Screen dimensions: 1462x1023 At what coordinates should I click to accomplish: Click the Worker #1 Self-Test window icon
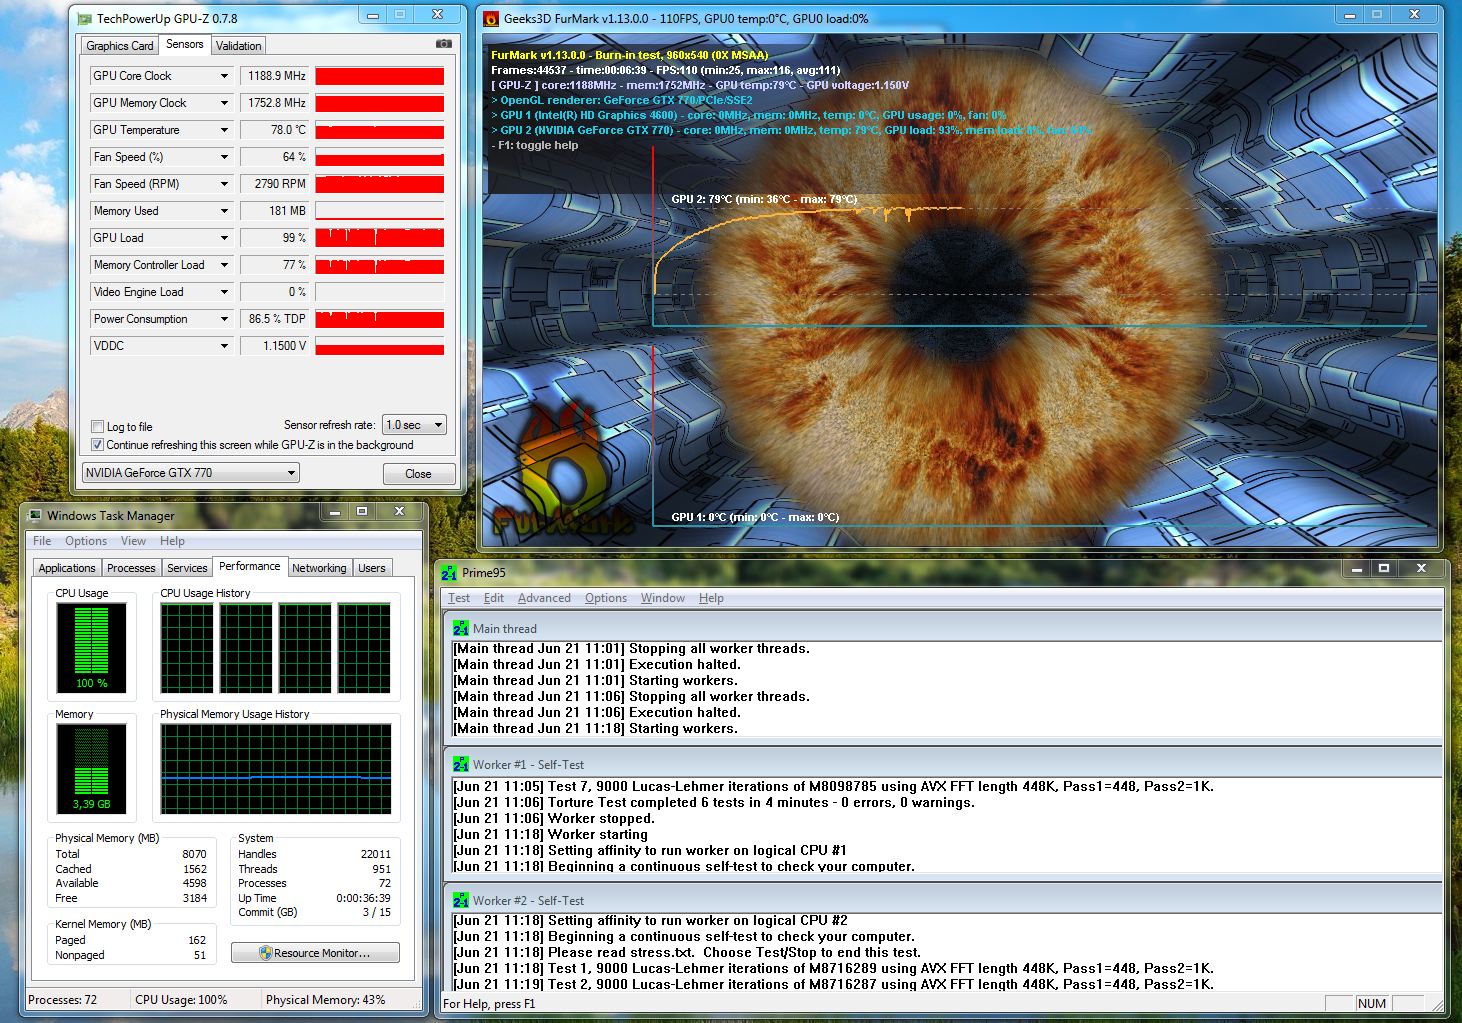460,764
